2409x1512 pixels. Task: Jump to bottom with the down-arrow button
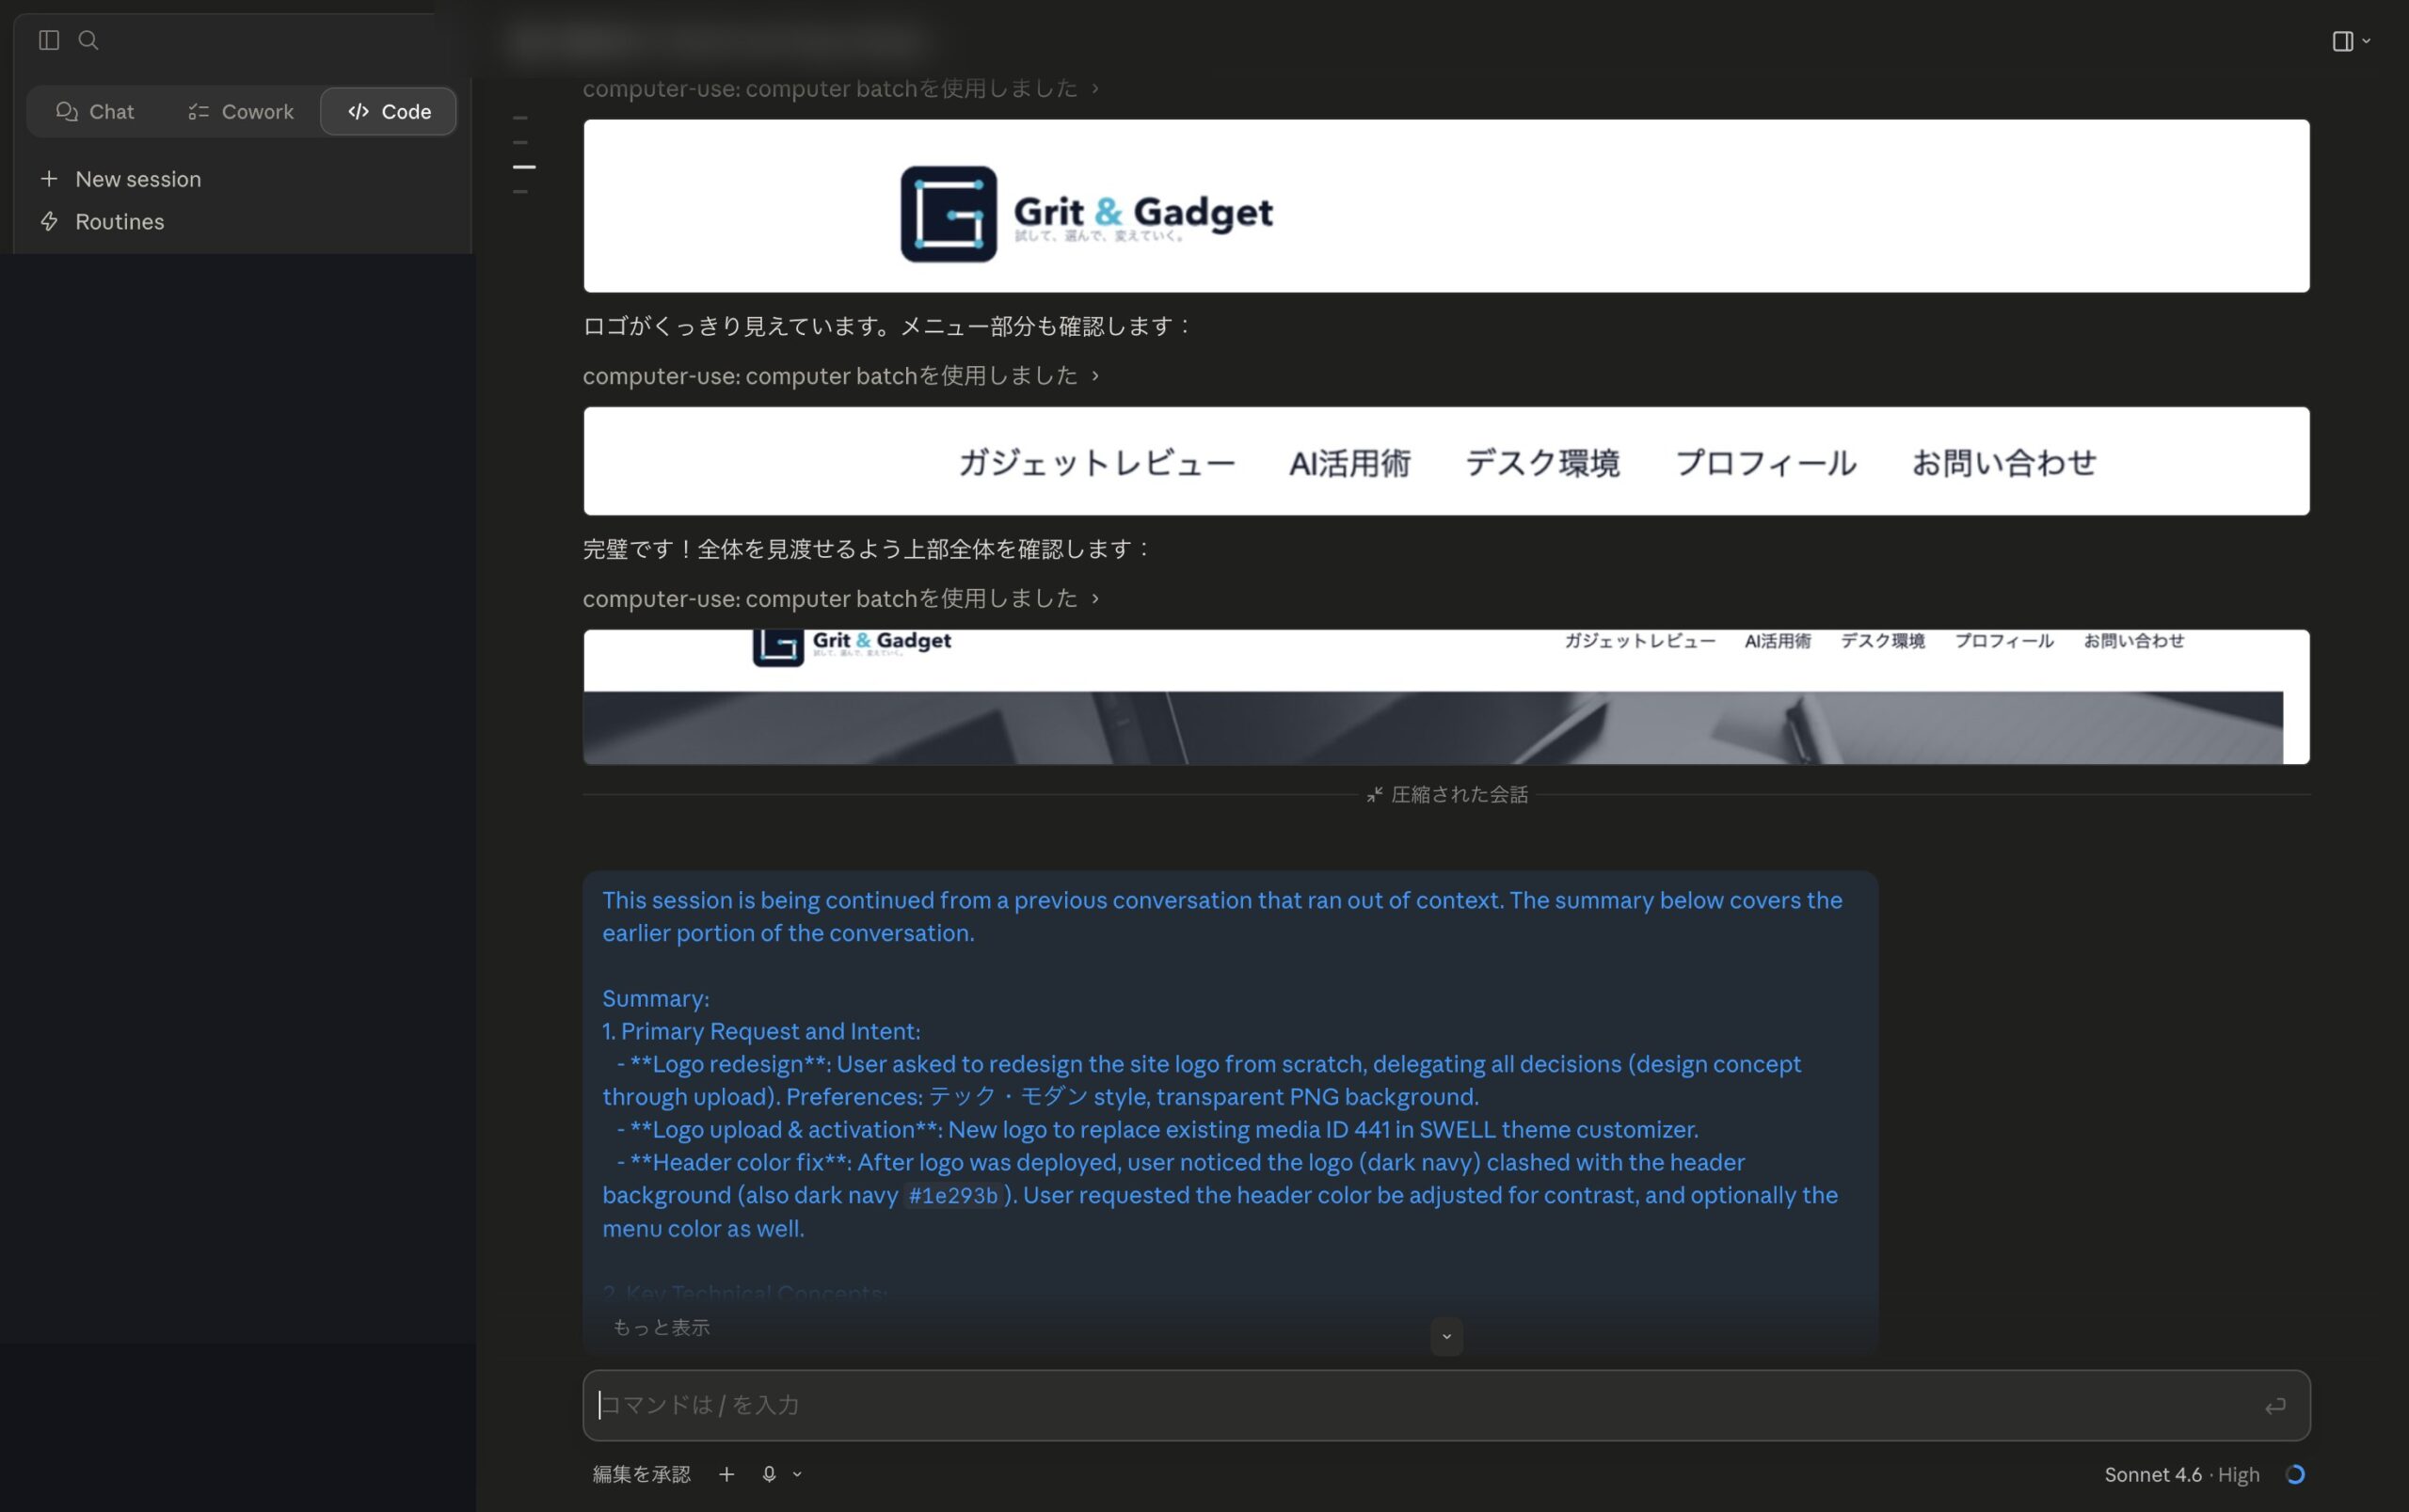click(x=1446, y=1336)
